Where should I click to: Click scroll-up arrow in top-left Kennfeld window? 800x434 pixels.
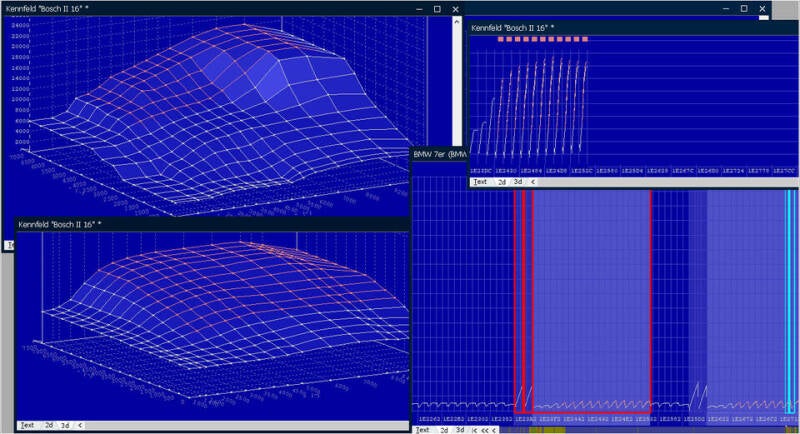coord(457,21)
